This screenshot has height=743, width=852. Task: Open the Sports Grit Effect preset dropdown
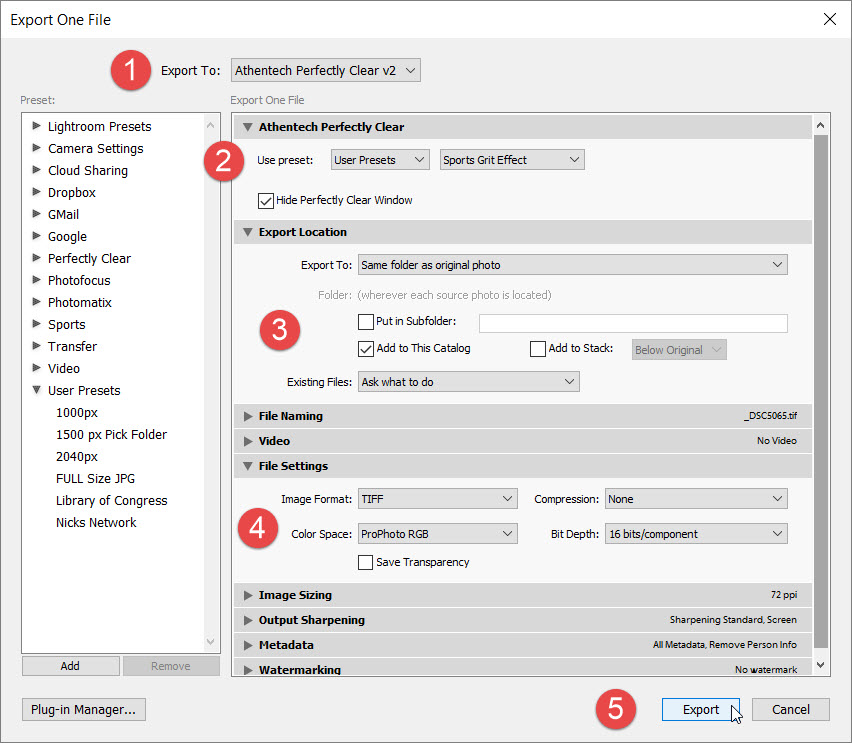pos(512,160)
